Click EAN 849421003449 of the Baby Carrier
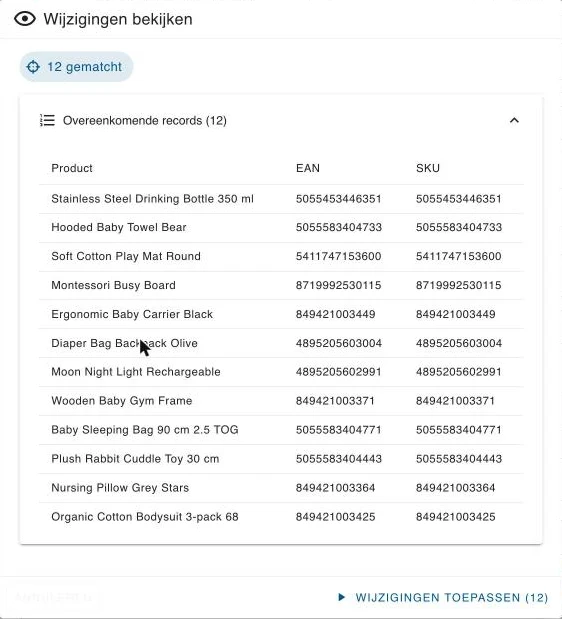The width and height of the screenshot is (562, 619). (335, 314)
